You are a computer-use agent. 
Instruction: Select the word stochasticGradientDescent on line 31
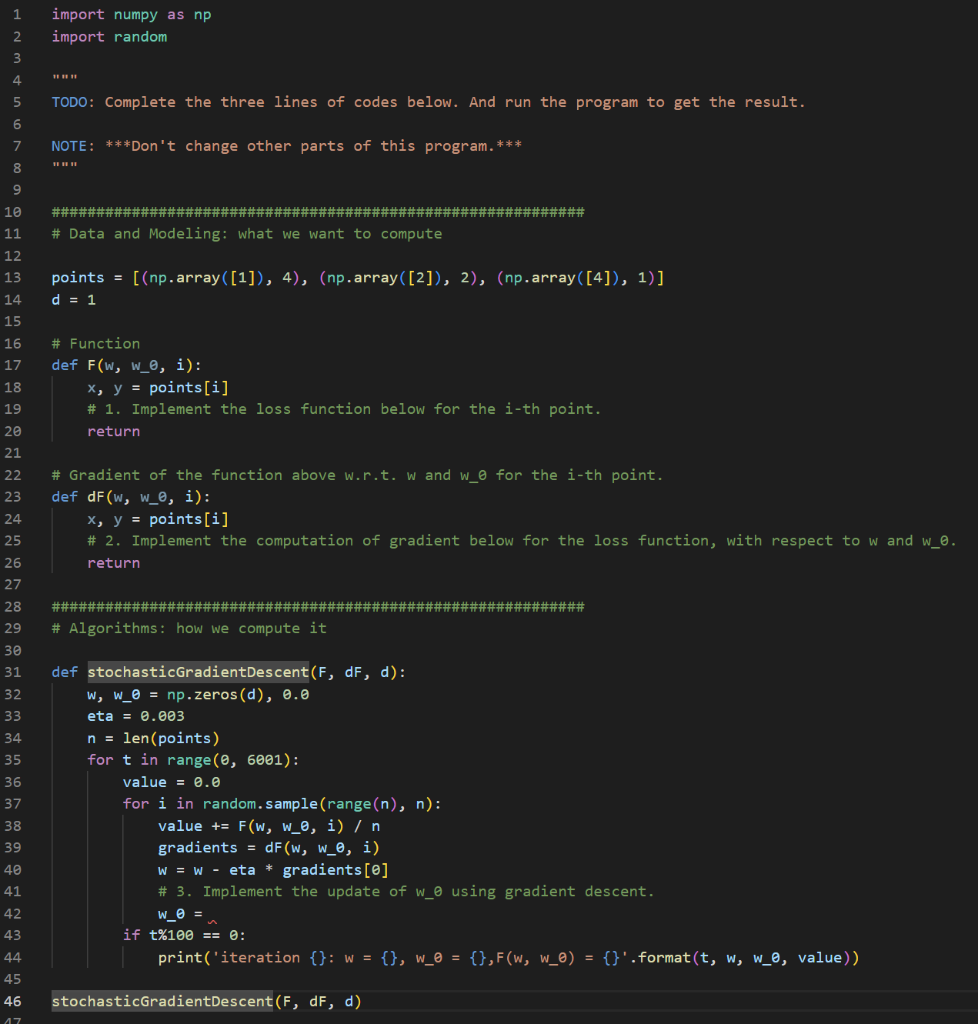point(199,671)
